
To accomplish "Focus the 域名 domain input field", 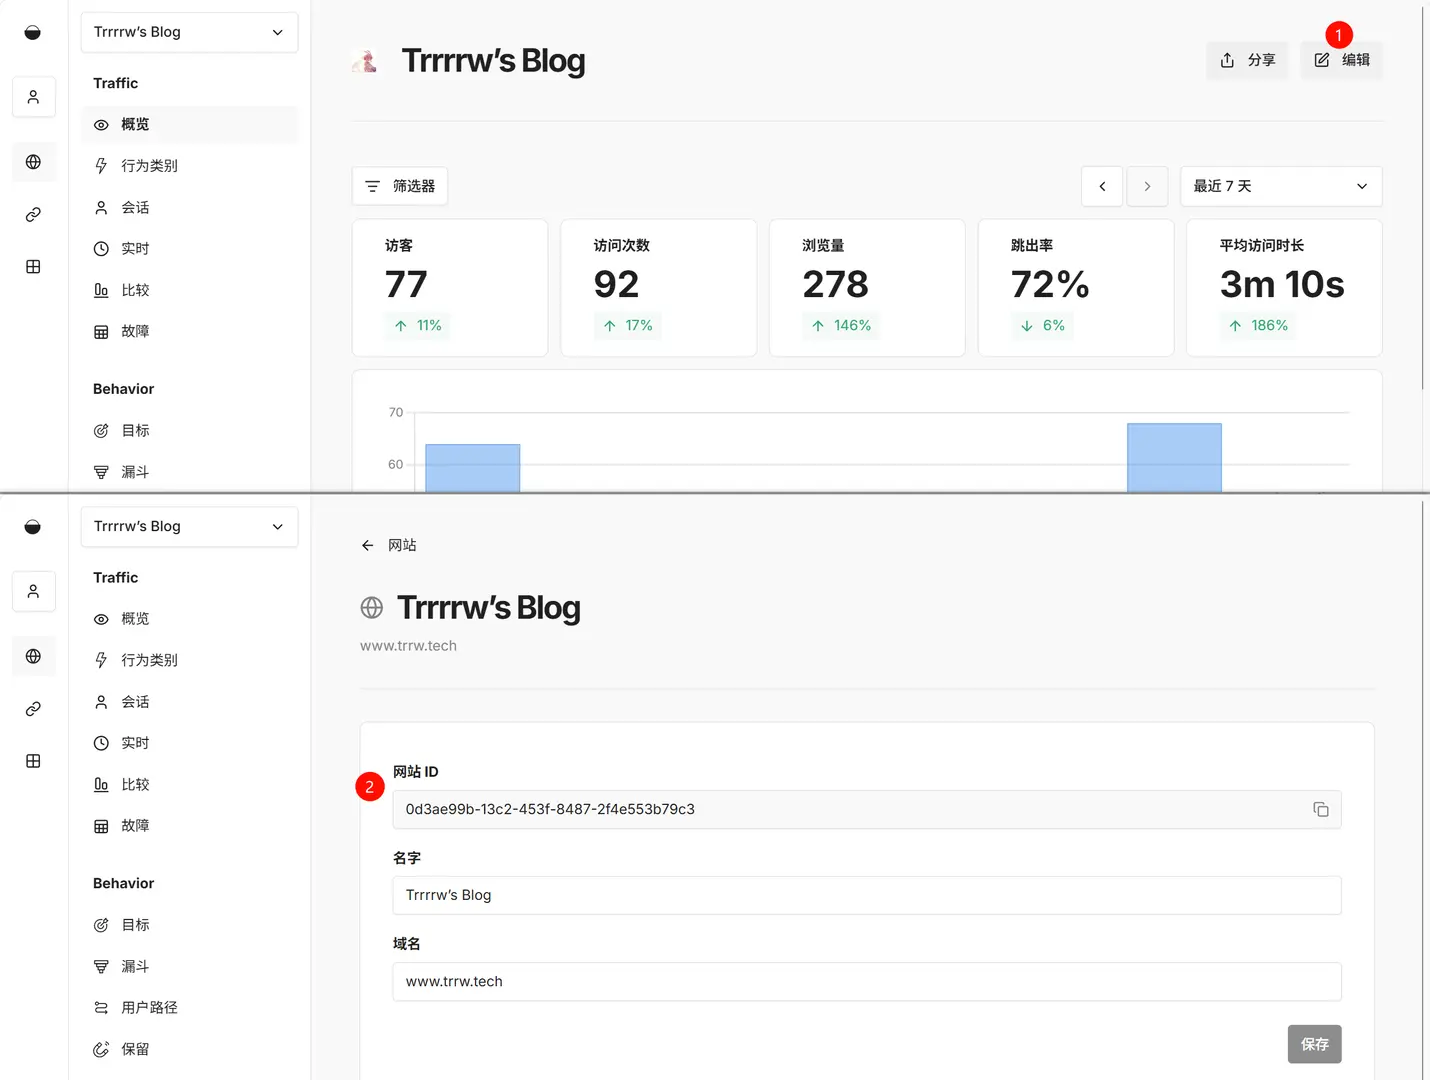I will 866,981.
